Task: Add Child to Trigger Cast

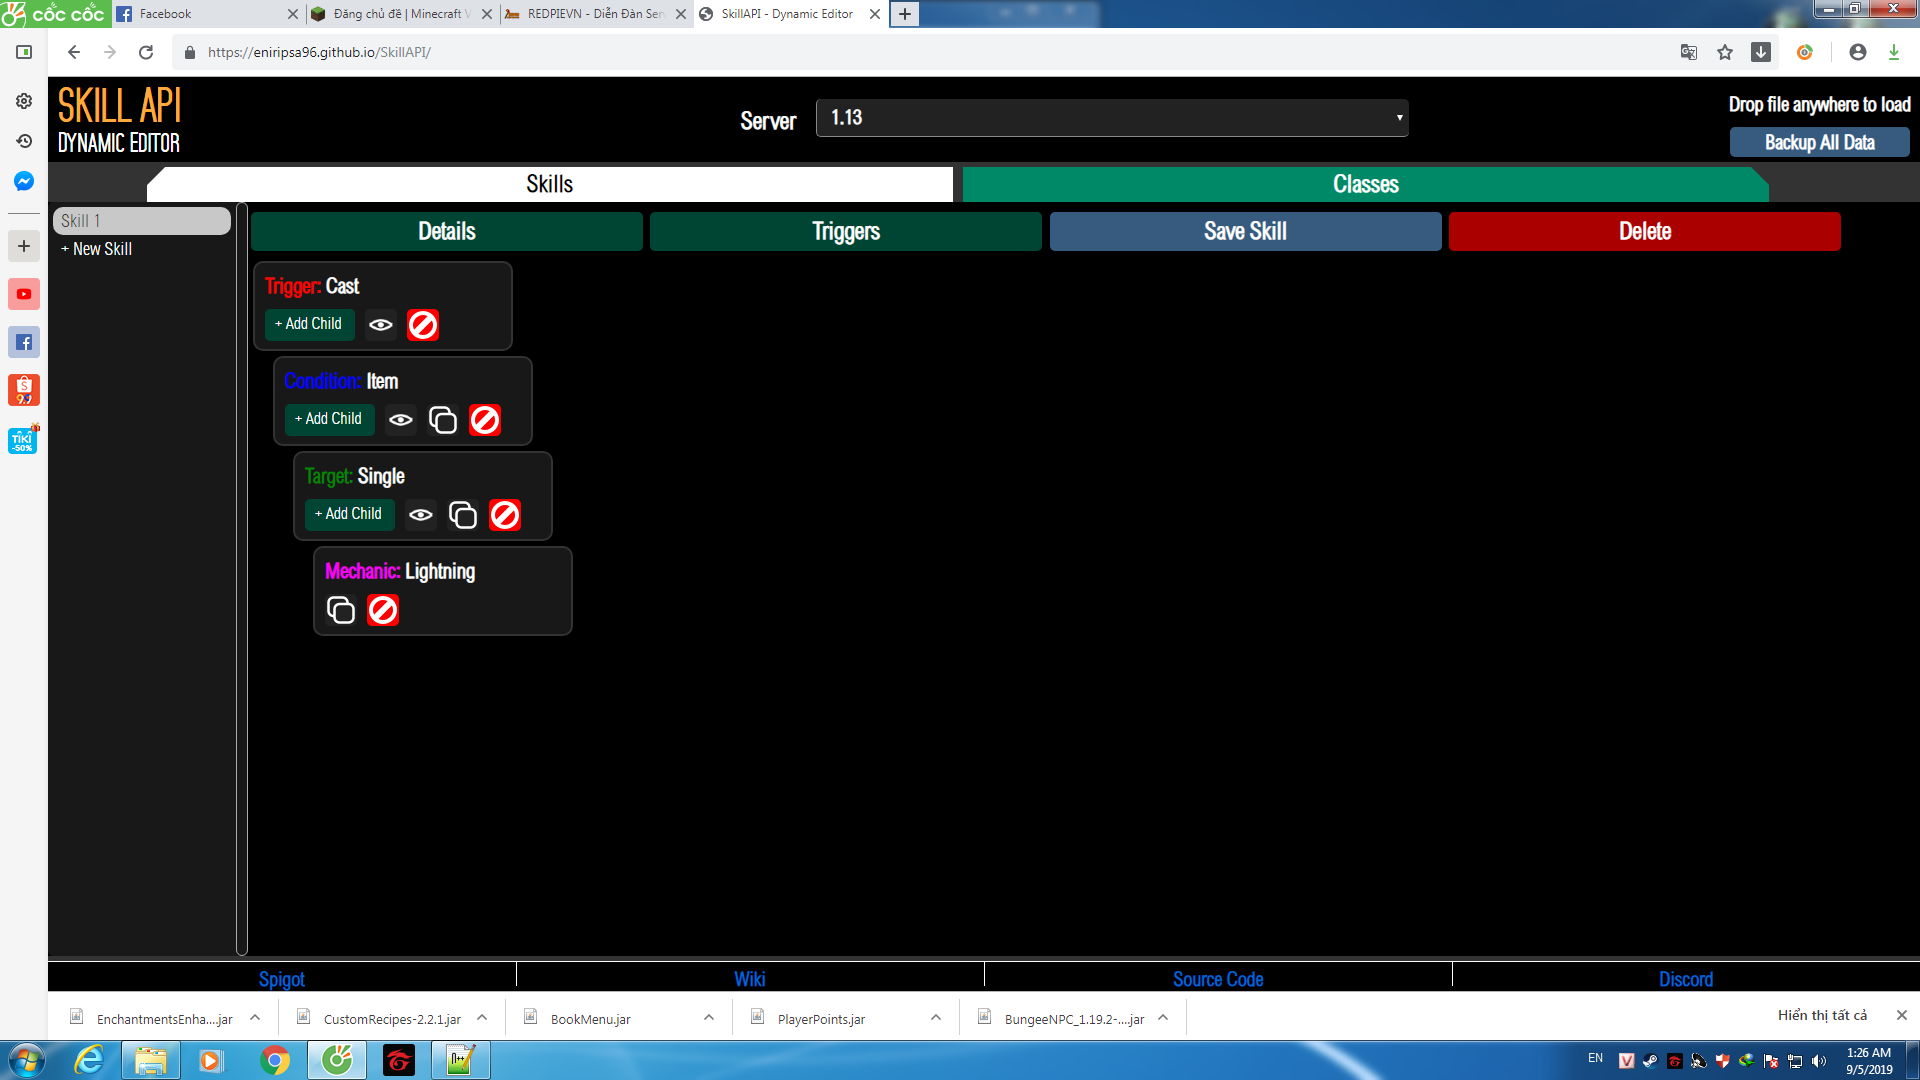Action: [309, 324]
